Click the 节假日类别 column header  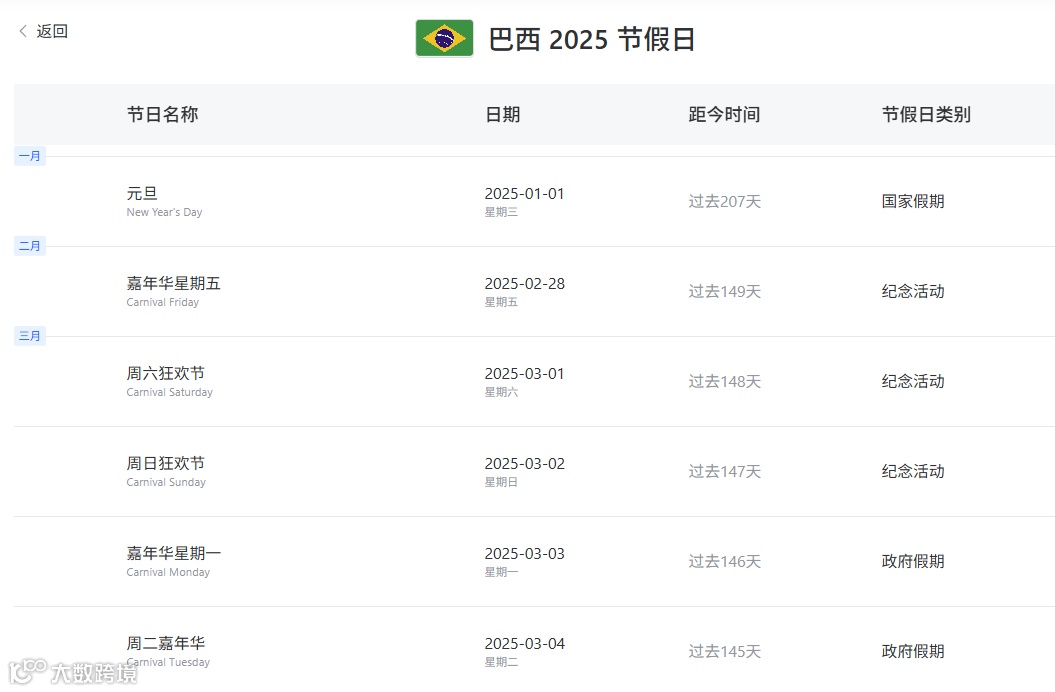tap(926, 114)
